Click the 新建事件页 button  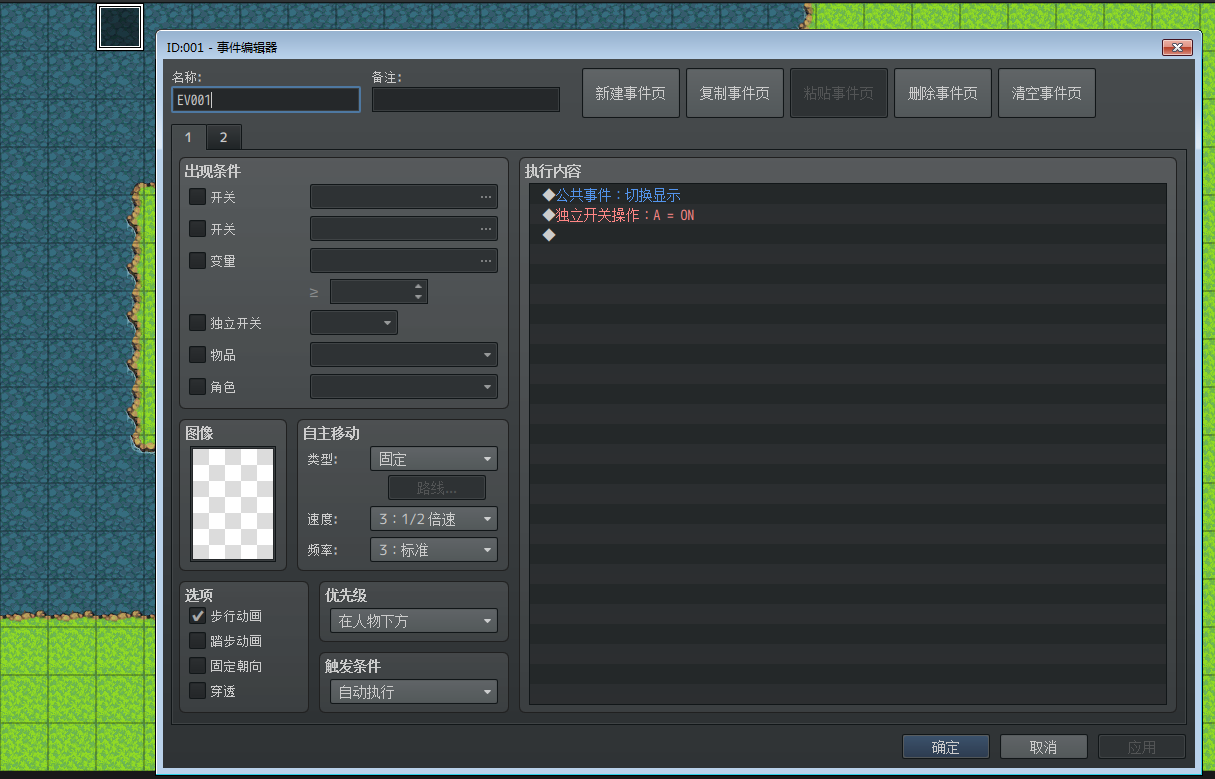631,93
